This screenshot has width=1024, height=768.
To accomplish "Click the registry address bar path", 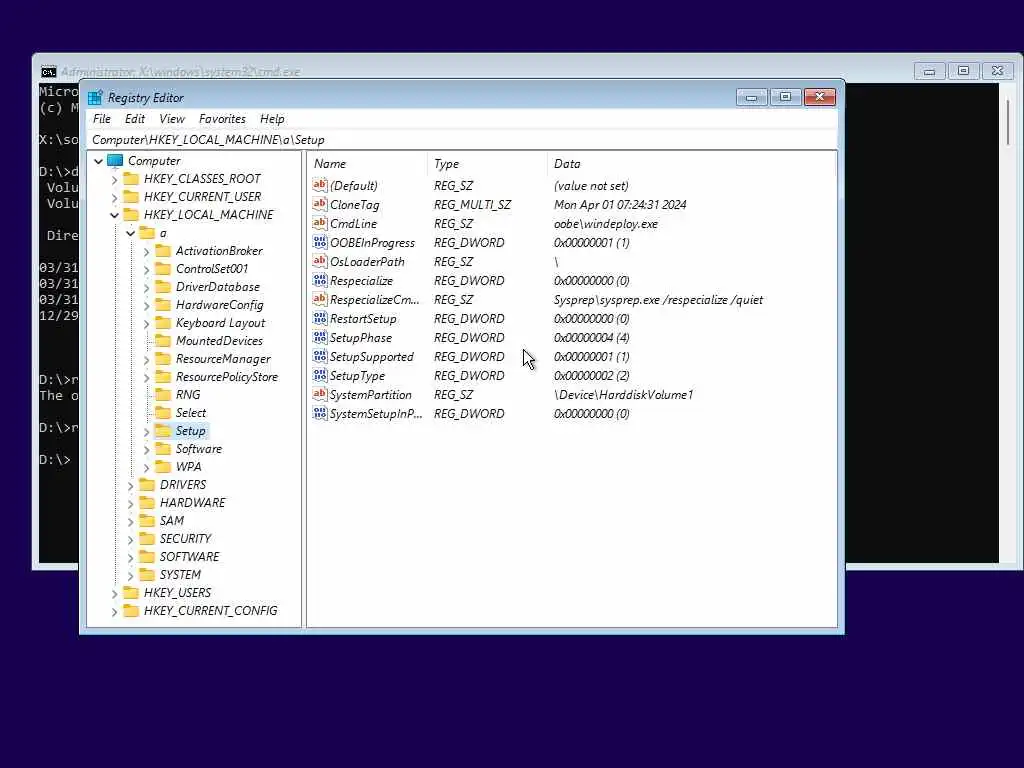I will tap(208, 140).
